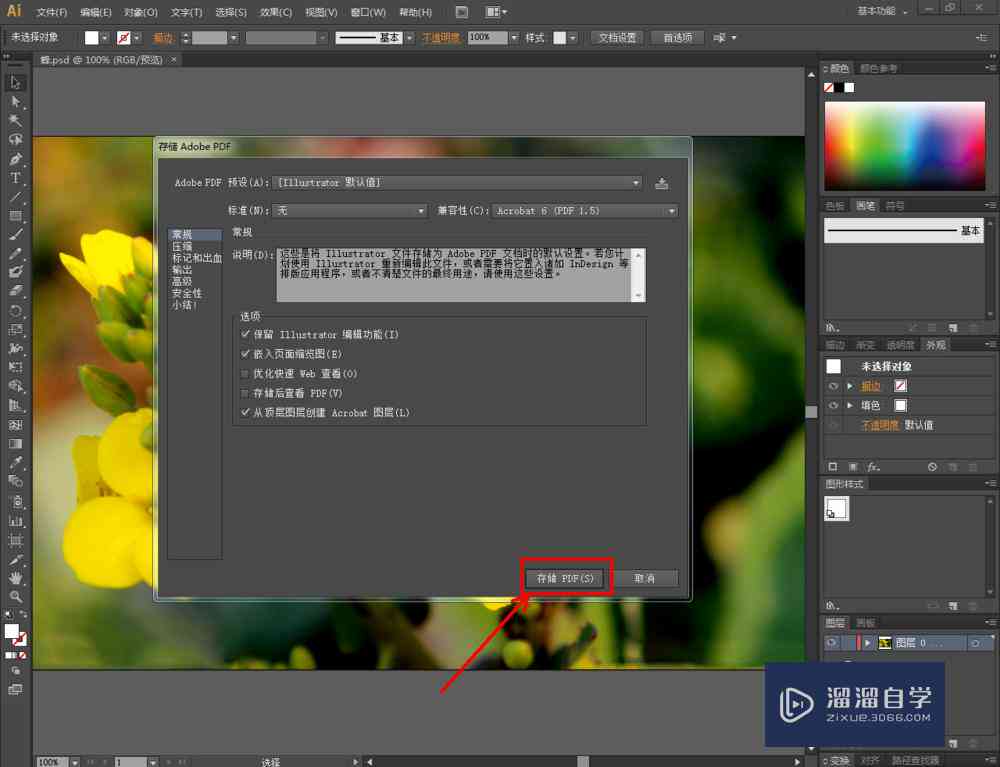Open the style dropdown in control bar

pyautogui.click(x=572, y=38)
